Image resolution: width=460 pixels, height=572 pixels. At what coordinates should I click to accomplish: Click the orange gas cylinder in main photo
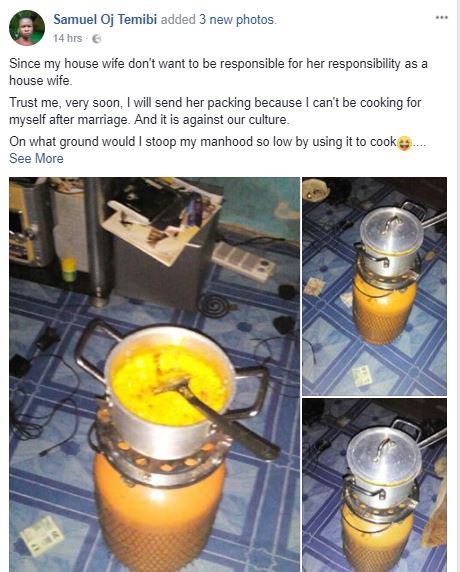coord(160,511)
